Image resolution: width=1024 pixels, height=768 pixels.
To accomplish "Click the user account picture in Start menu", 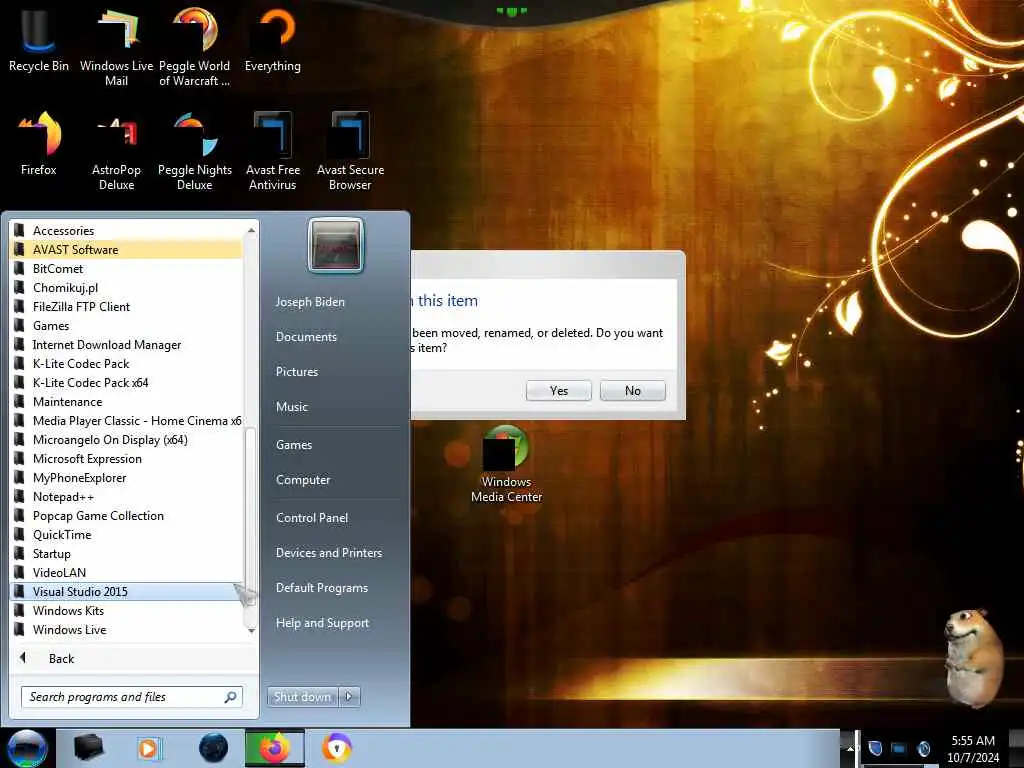I will click(336, 246).
